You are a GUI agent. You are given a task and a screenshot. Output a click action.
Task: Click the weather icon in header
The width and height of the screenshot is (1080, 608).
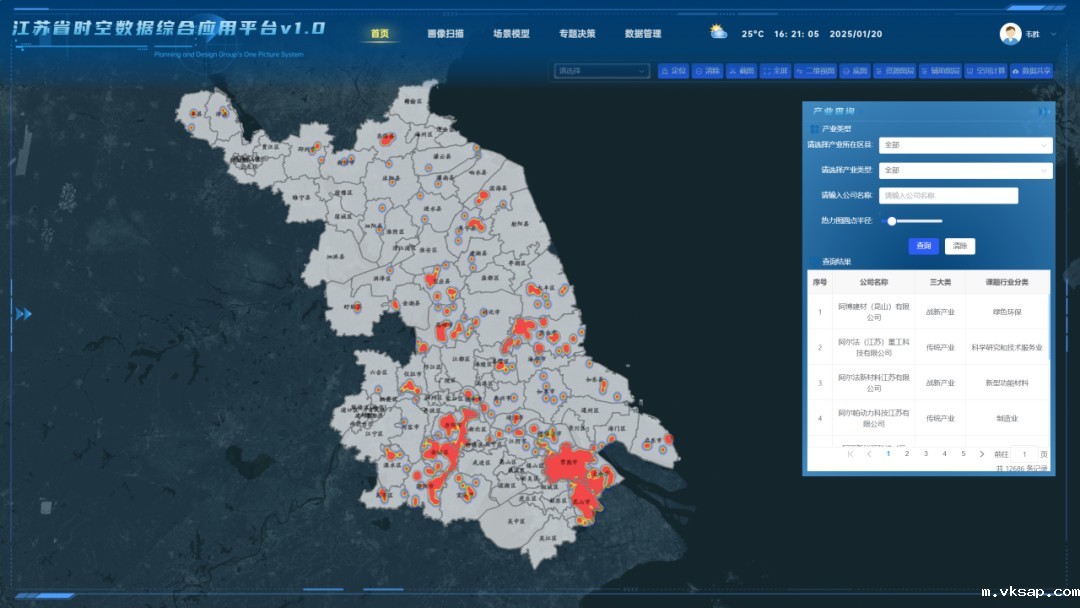[x=719, y=32]
